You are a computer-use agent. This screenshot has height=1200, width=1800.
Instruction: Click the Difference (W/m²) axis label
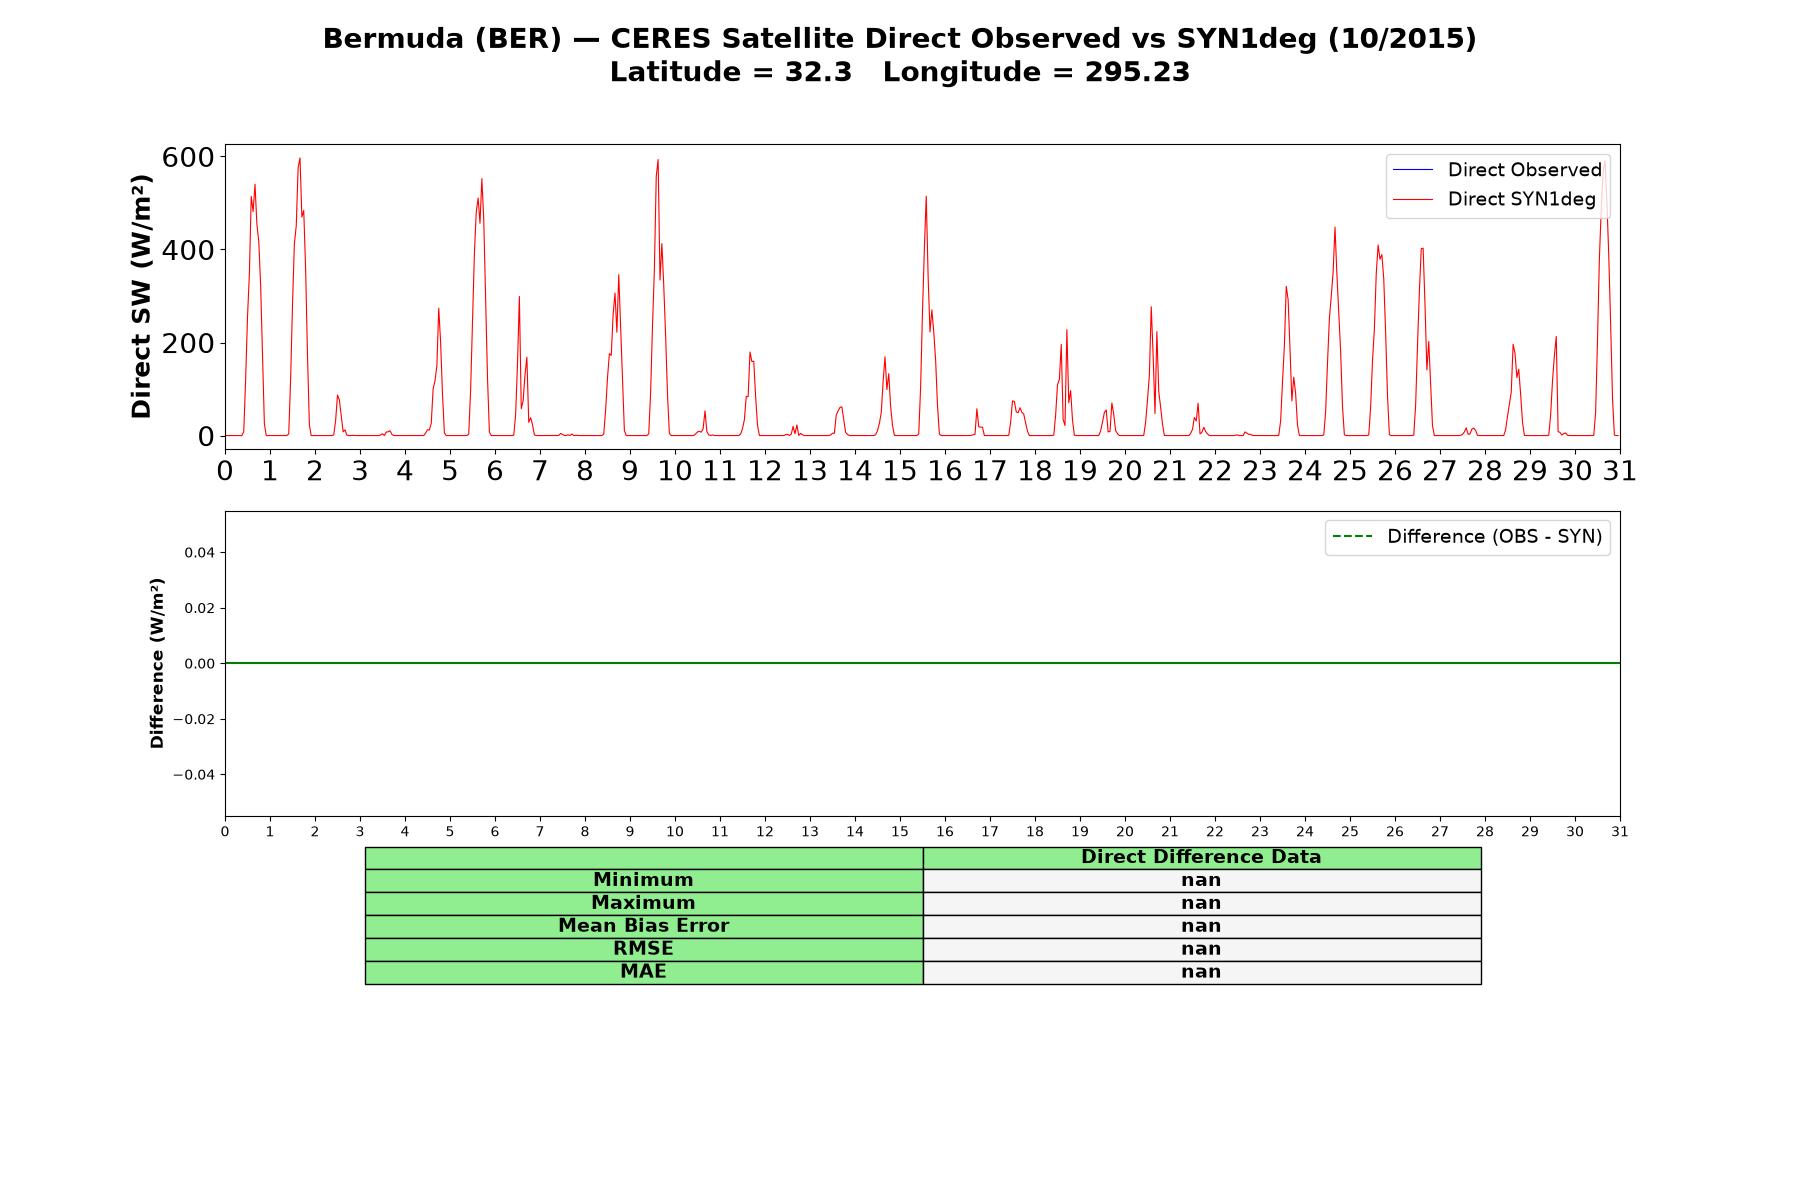tap(157, 663)
